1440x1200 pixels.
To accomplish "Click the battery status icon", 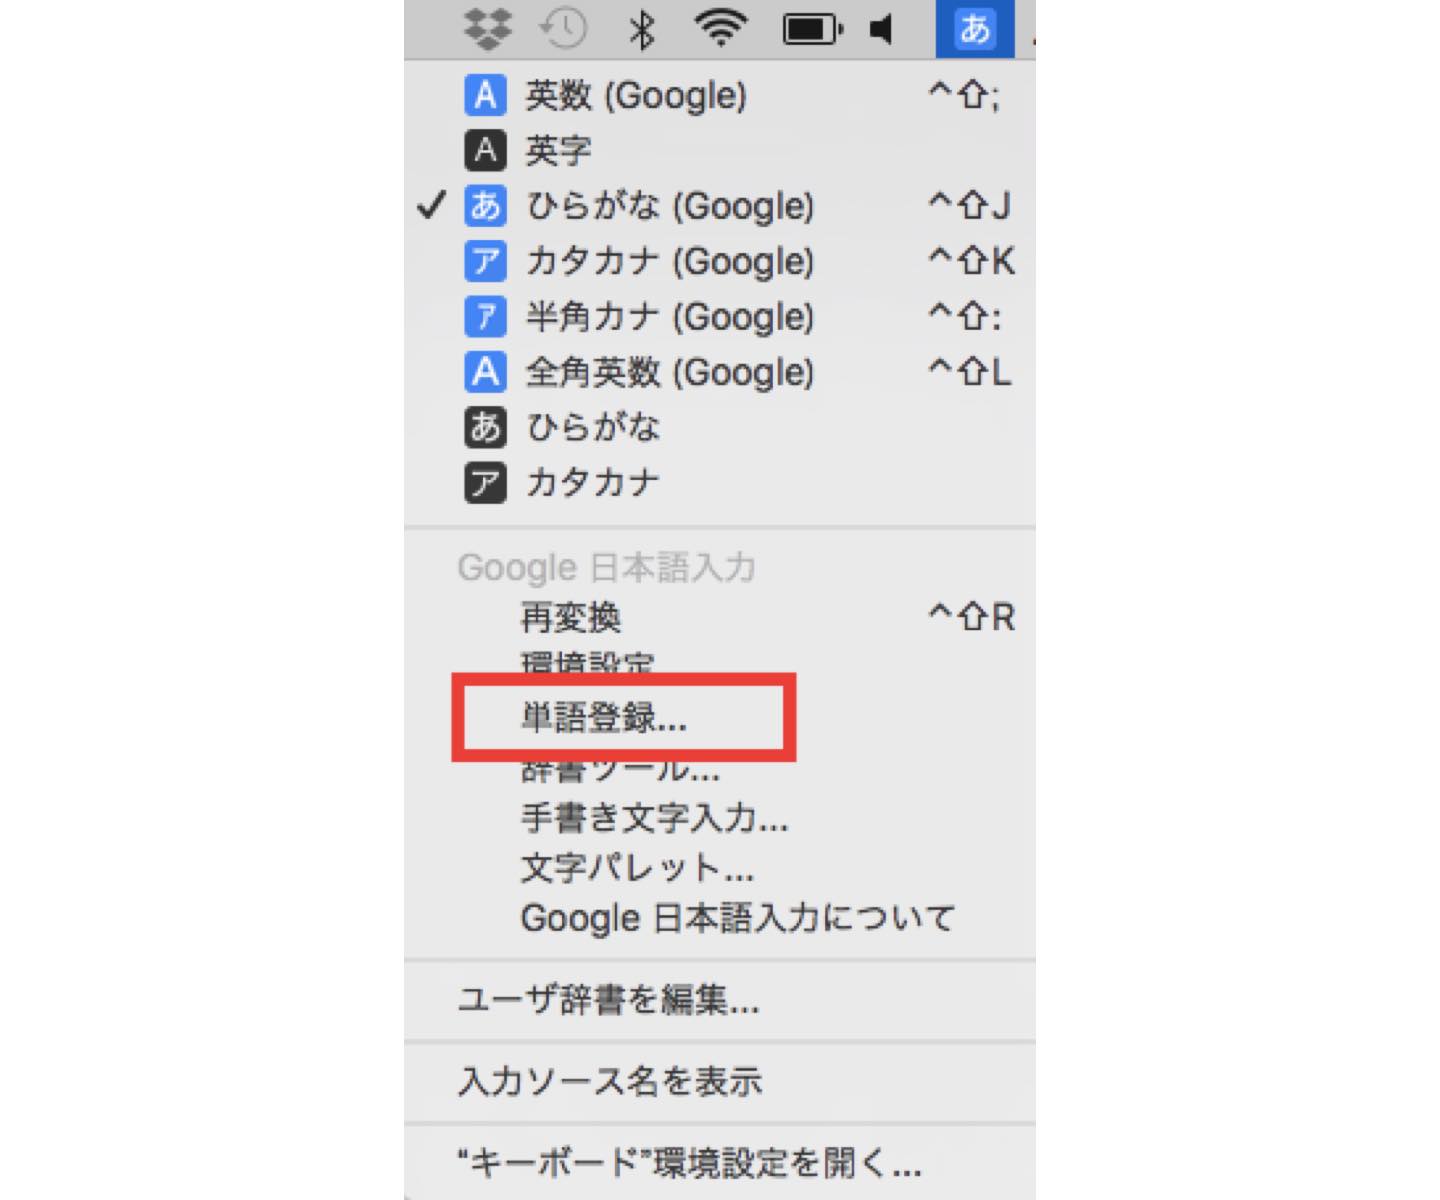I will tap(811, 29).
